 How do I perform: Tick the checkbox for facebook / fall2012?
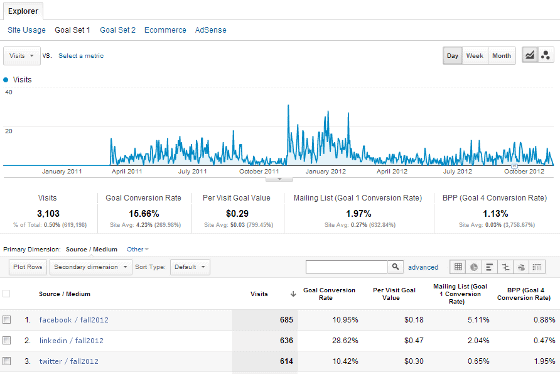[6, 319]
